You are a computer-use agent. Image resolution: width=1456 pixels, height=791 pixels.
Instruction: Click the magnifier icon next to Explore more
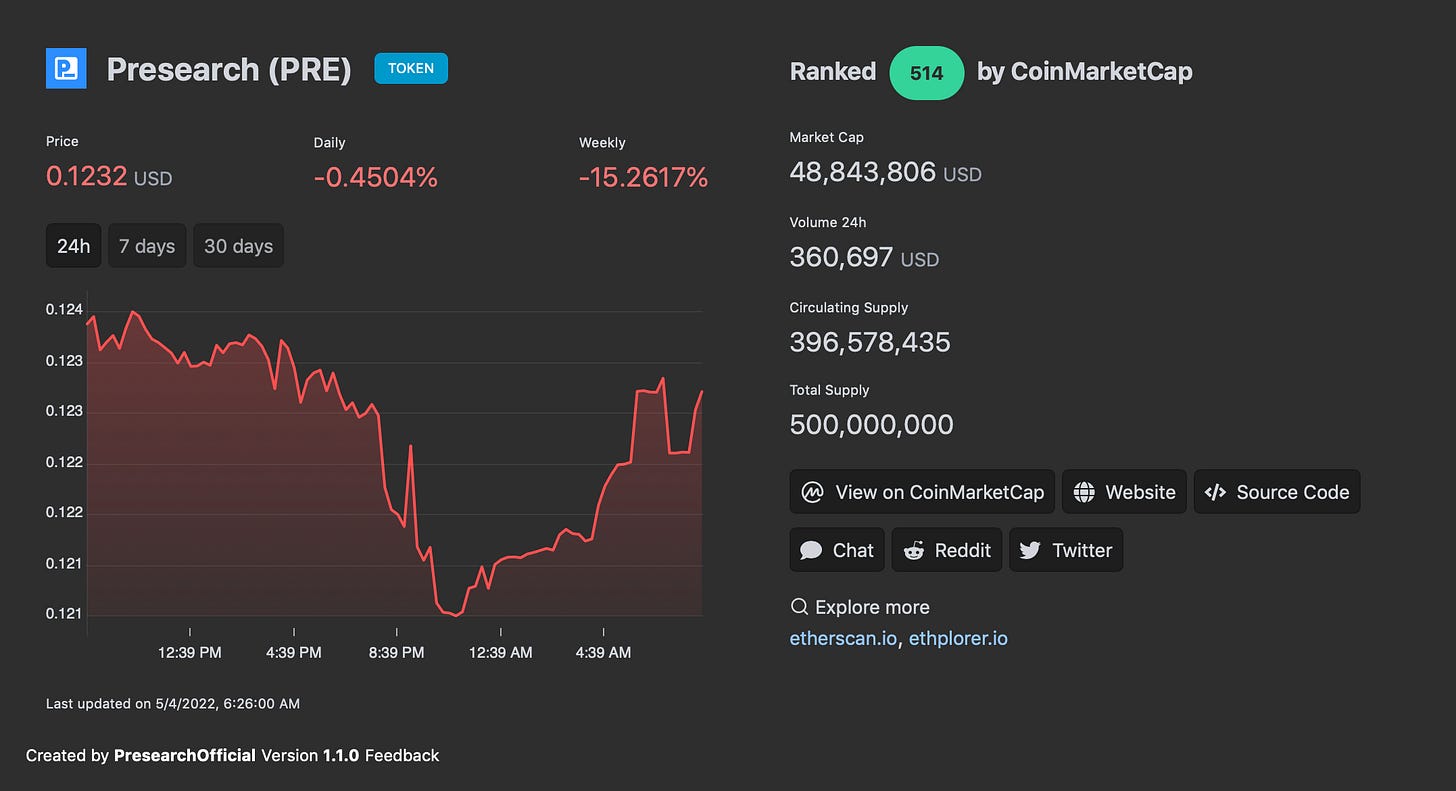coord(799,607)
